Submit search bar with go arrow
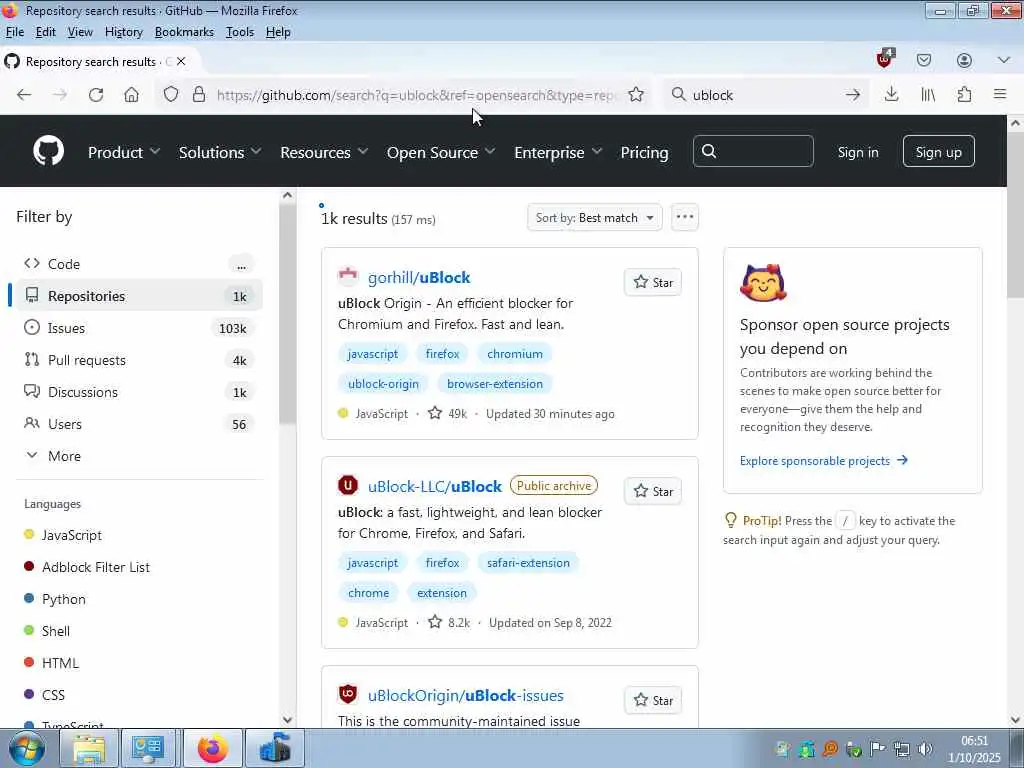Screen dimensions: 1024x768 (852, 95)
